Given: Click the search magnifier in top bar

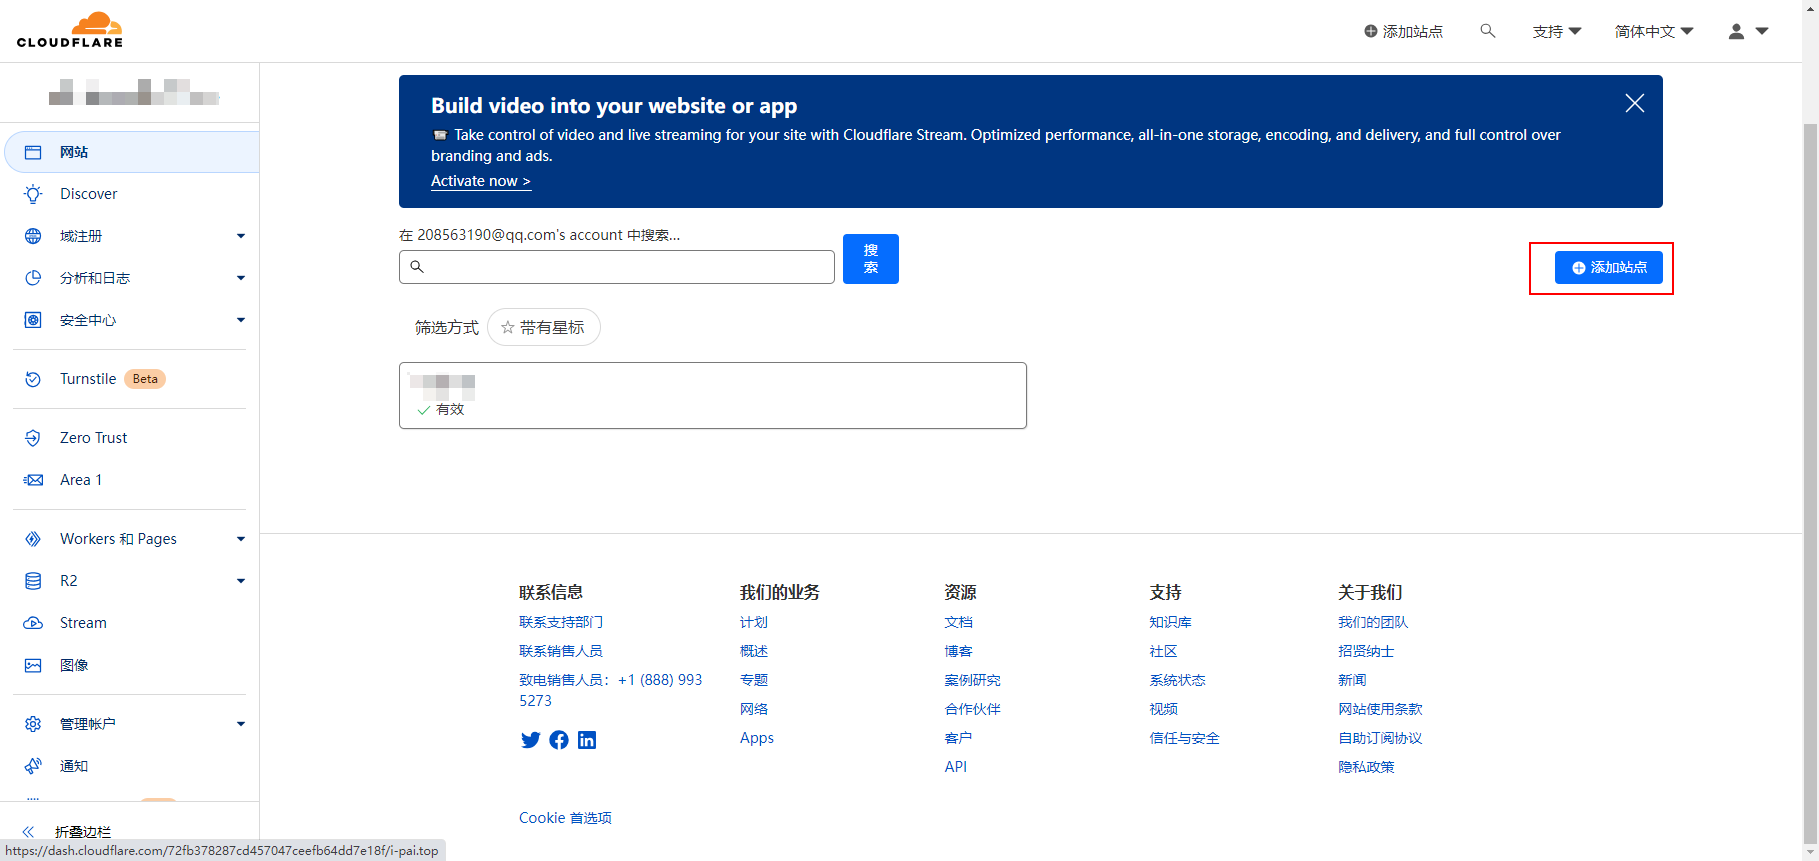Looking at the screenshot, I should pos(1488,31).
